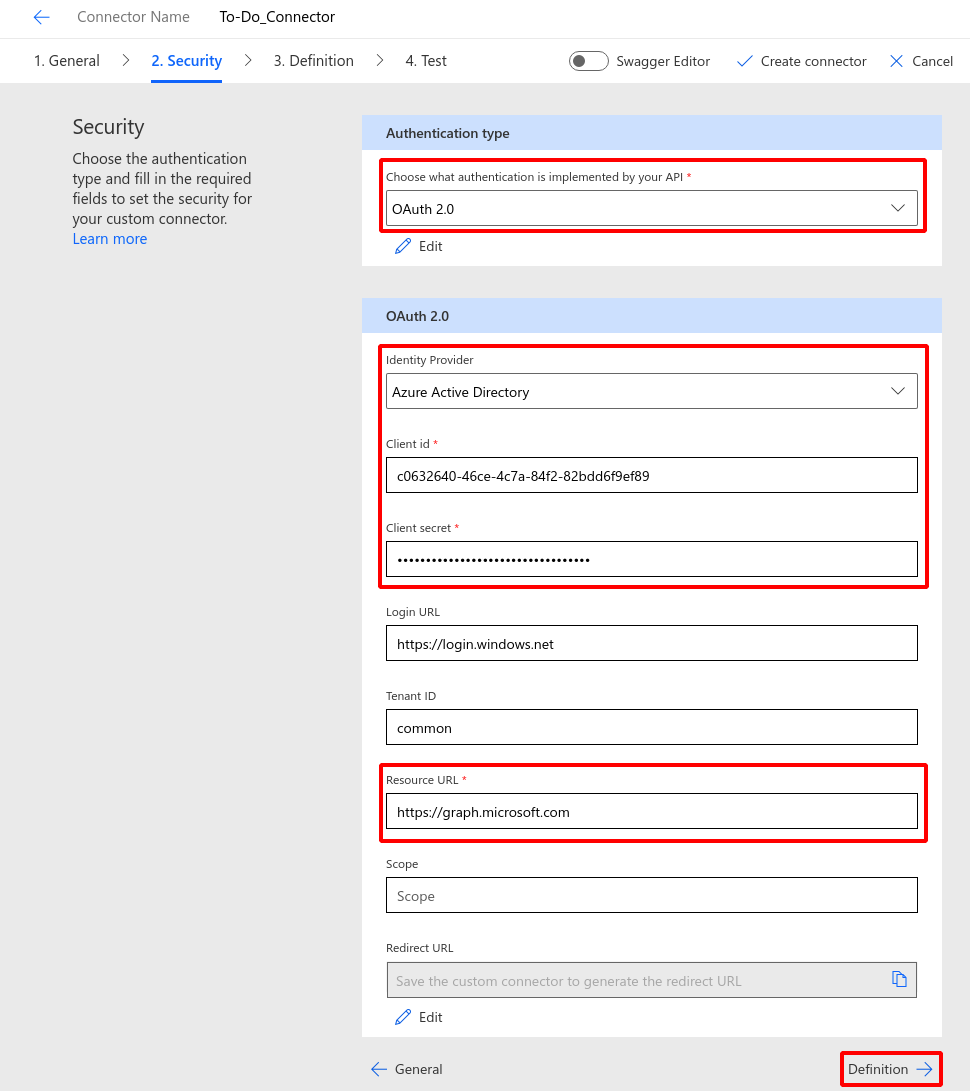Go to the 1. General step tab
The width and height of the screenshot is (970, 1091).
click(x=67, y=61)
